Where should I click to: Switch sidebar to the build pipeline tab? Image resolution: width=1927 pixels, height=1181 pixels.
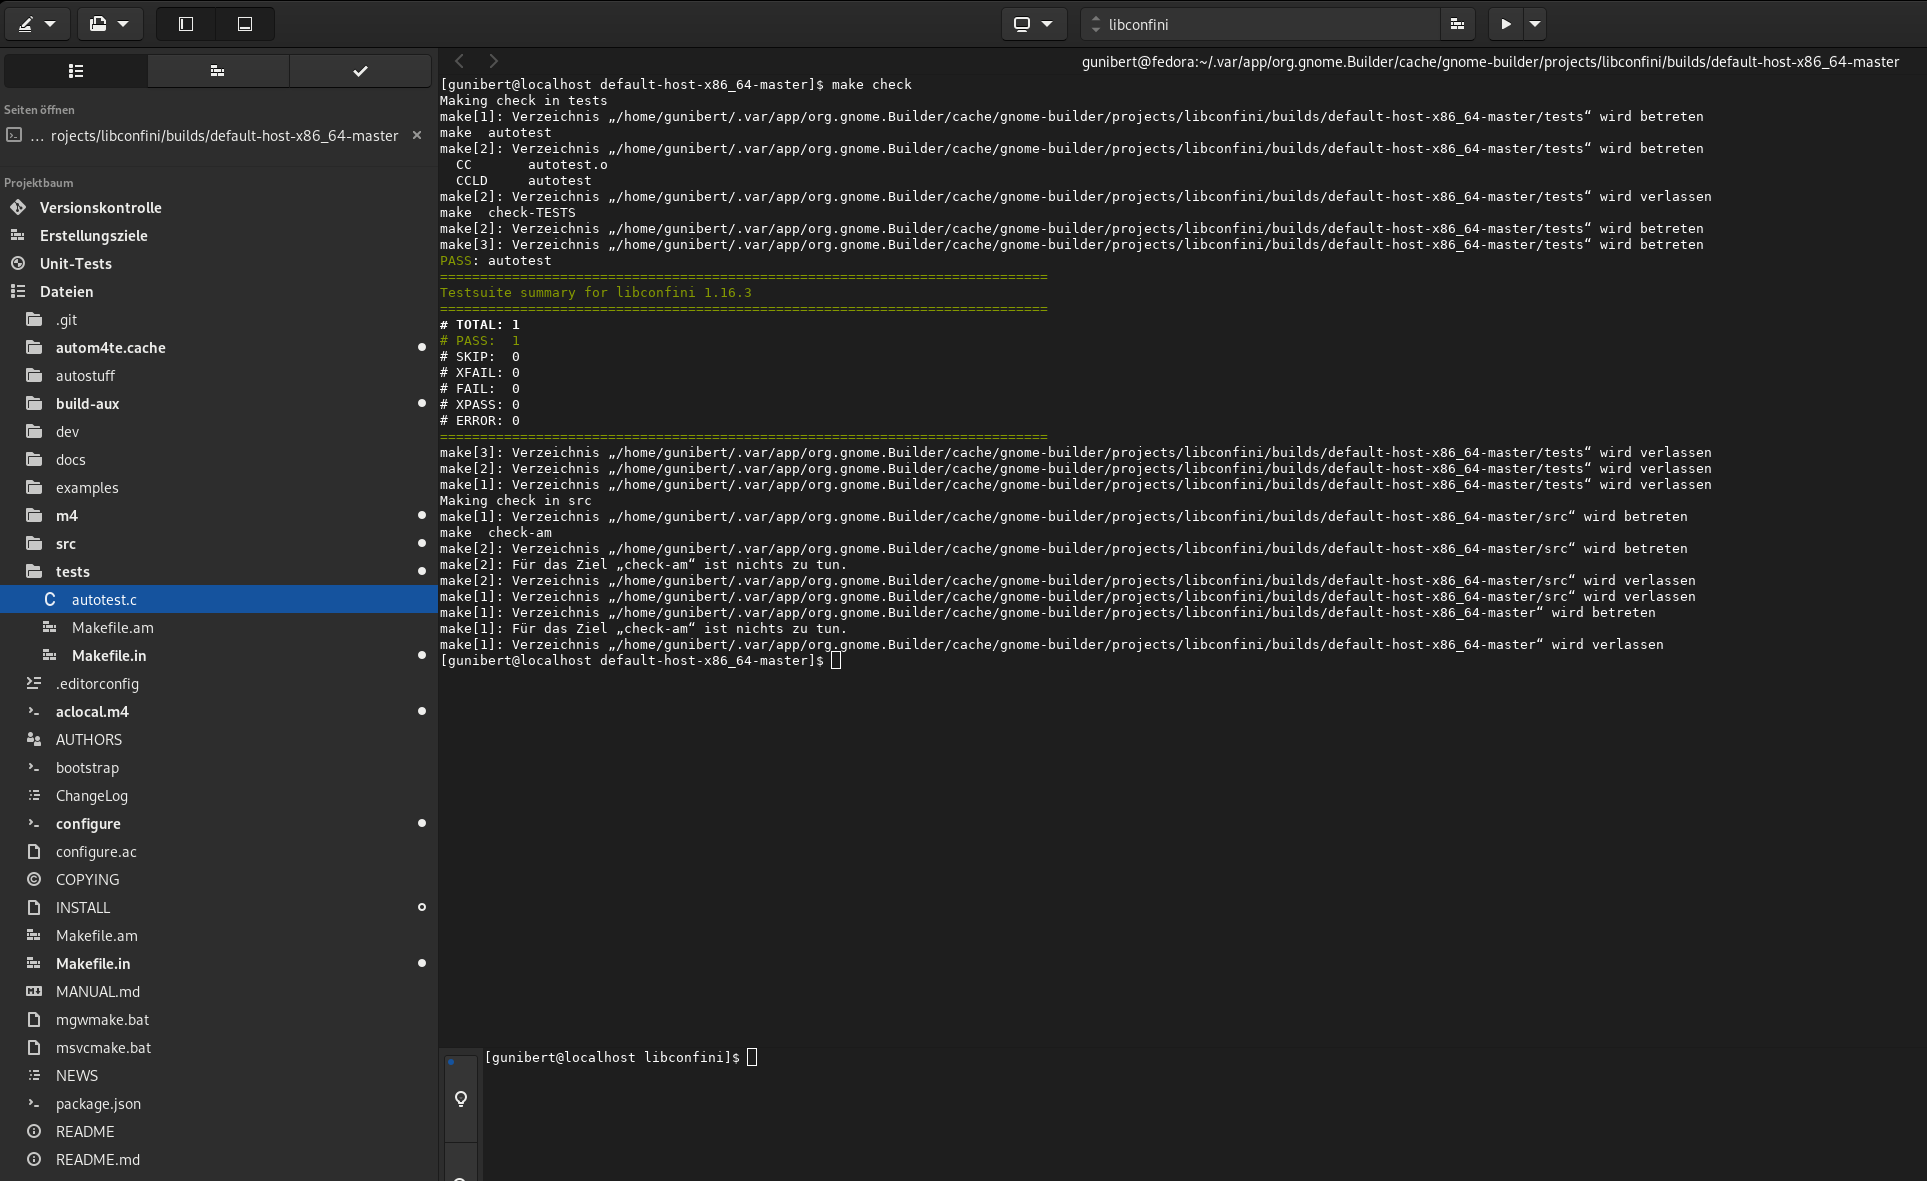218,71
